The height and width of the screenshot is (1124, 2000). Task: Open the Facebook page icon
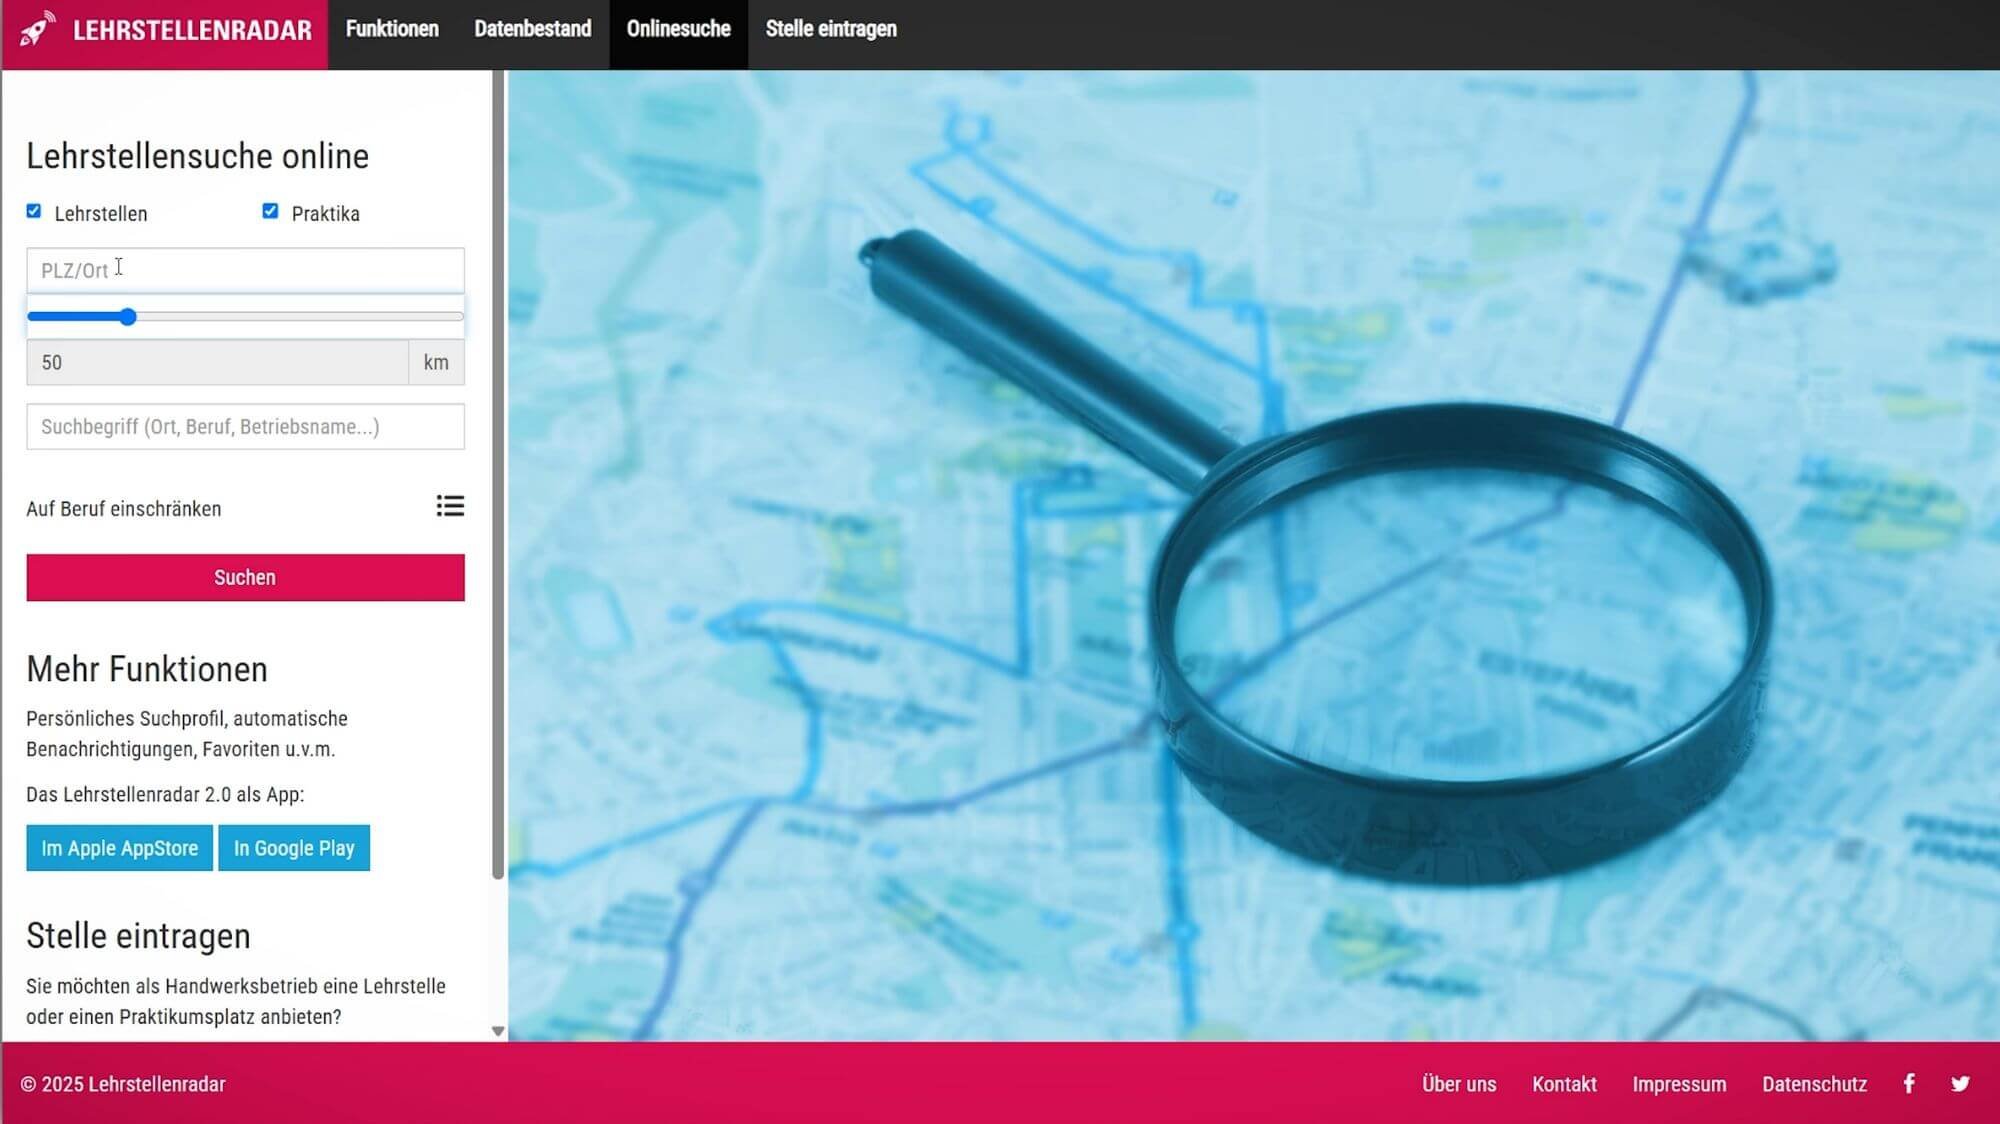(1909, 1084)
